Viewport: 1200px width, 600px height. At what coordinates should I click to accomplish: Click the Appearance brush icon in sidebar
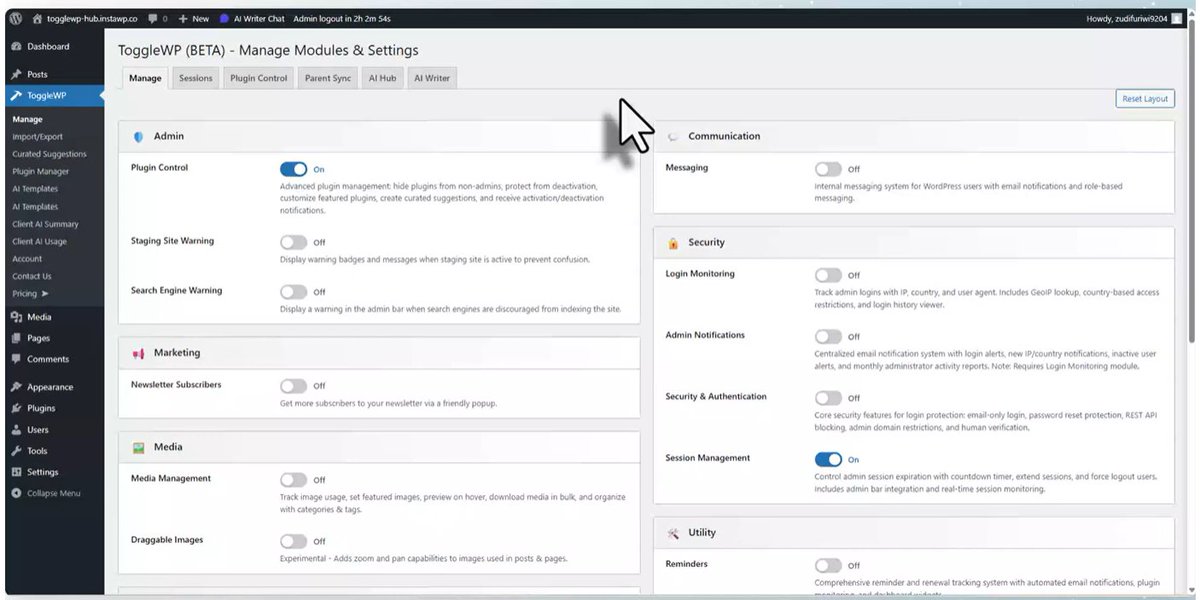[17, 387]
